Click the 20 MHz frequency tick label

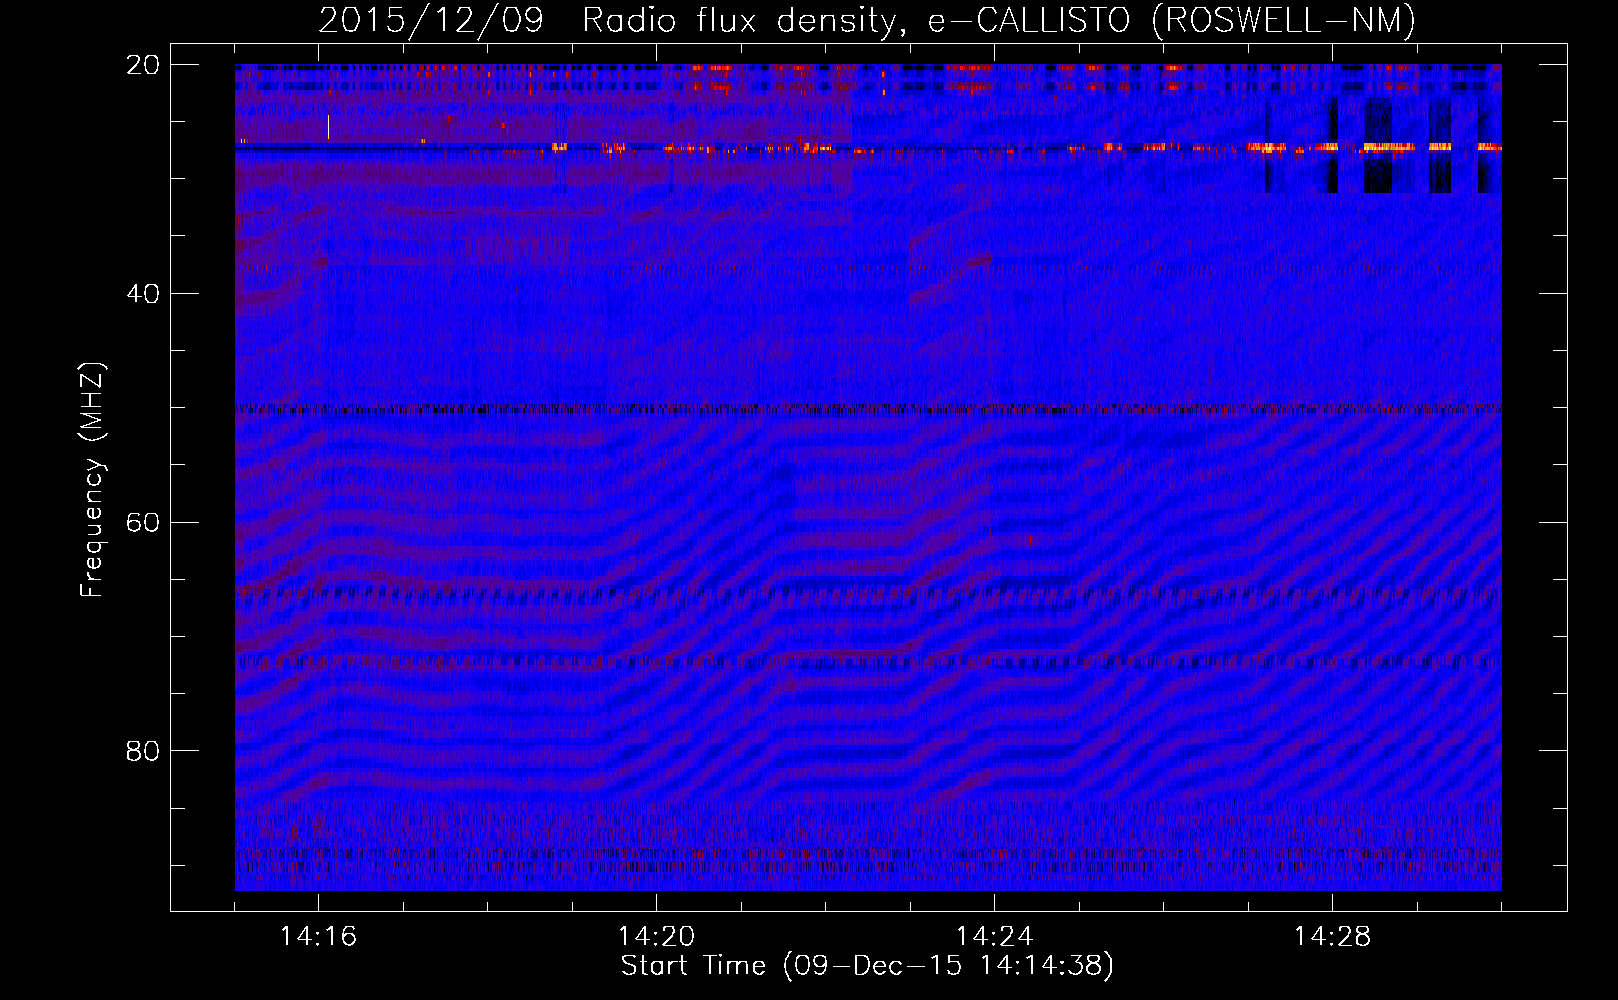[143, 65]
